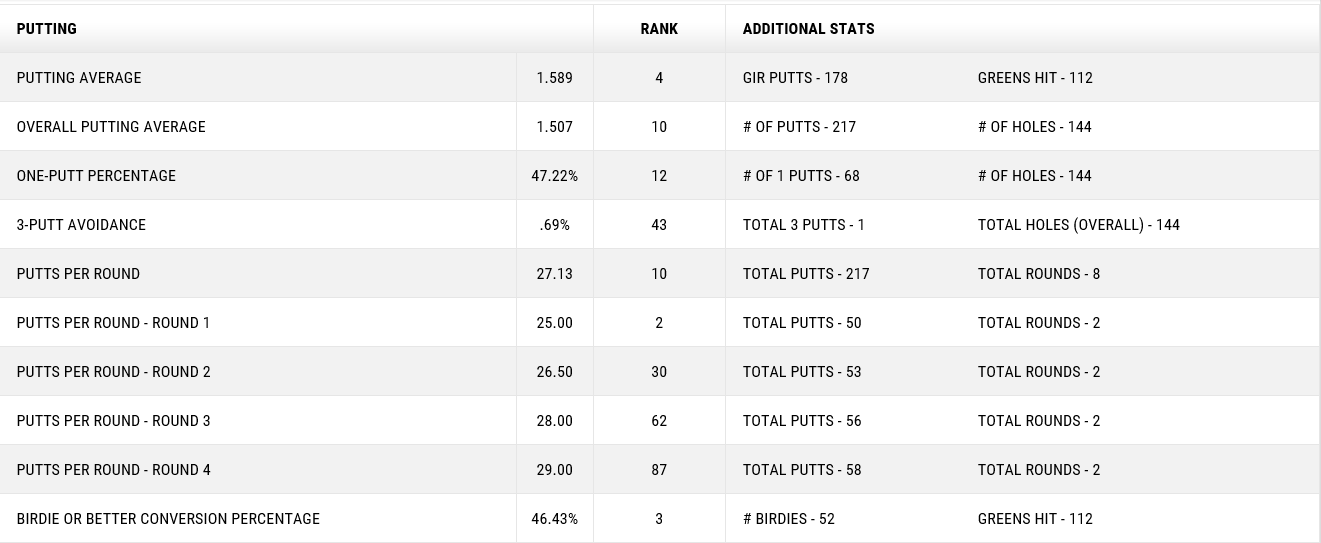Select the Putting Average row label
This screenshot has width=1321, height=543.
[x=79, y=78]
